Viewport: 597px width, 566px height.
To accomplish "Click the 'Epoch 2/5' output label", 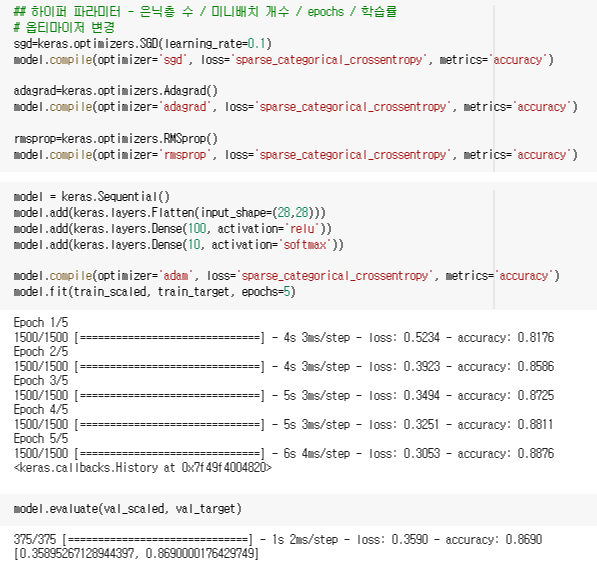I will 41,351.
